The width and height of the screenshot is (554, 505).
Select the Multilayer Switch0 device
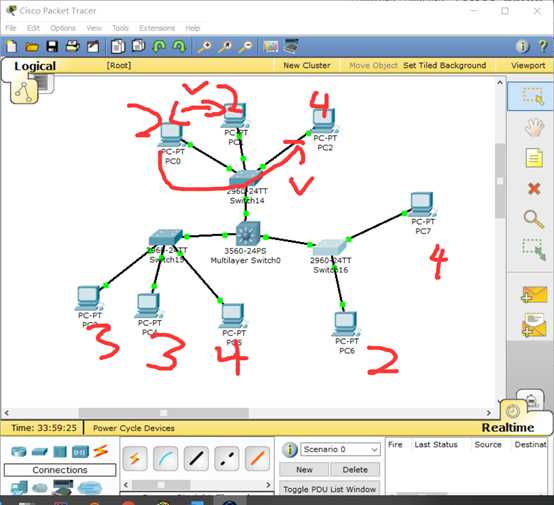(x=248, y=234)
